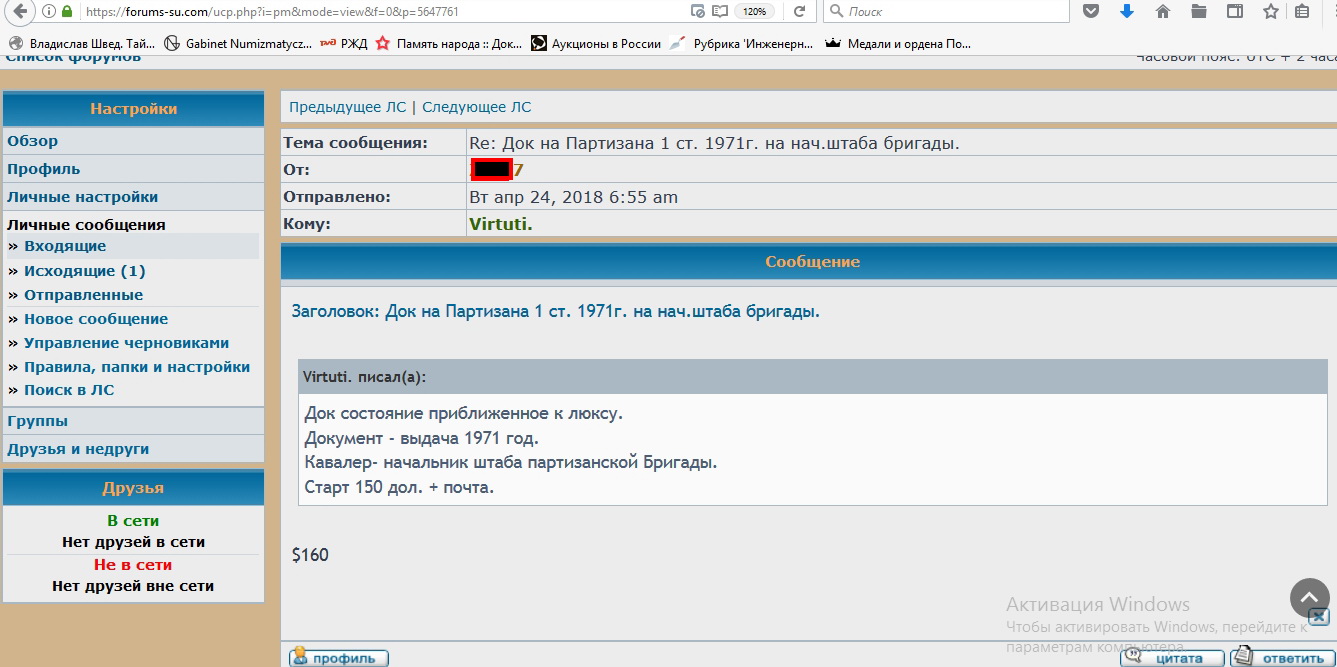The image size is (1337, 667).
Task: Click the date Вт апр 24, 2018 6:55 am
Action: (x=574, y=197)
